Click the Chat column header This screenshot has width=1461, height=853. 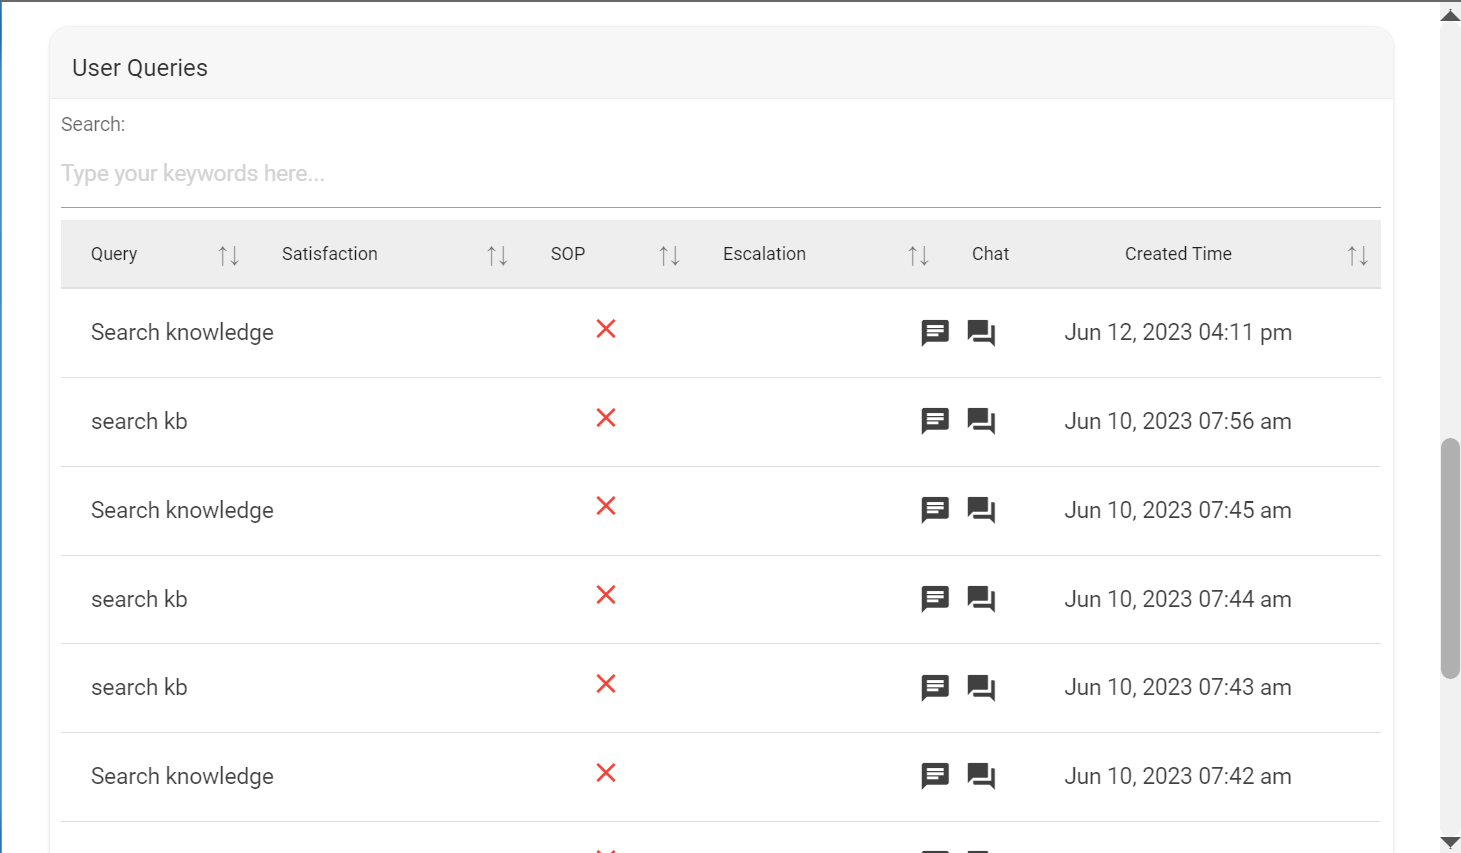tap(990, 254)
